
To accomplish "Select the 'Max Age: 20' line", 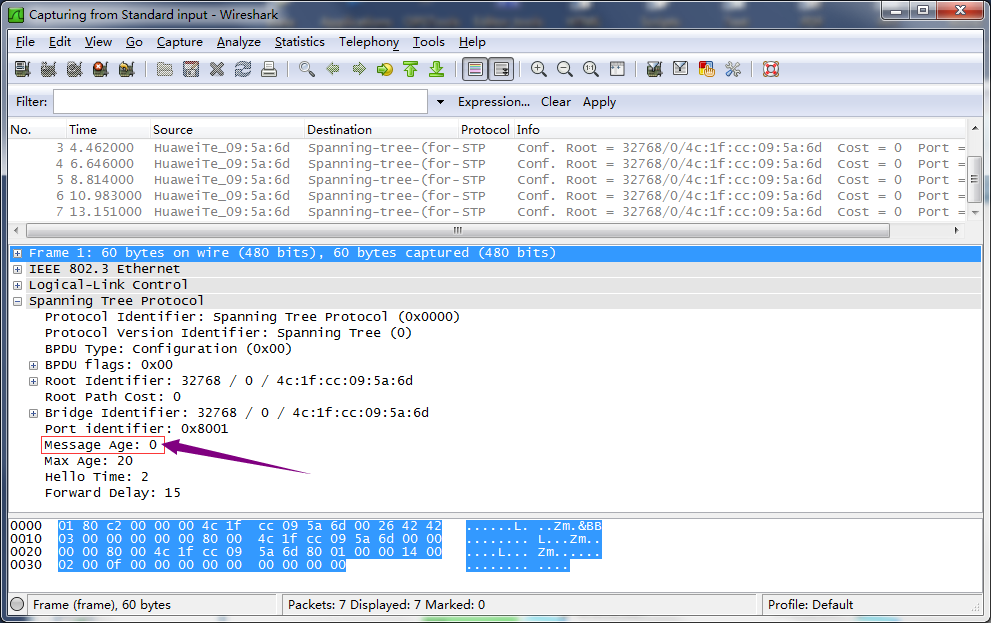I will point(88,461).
